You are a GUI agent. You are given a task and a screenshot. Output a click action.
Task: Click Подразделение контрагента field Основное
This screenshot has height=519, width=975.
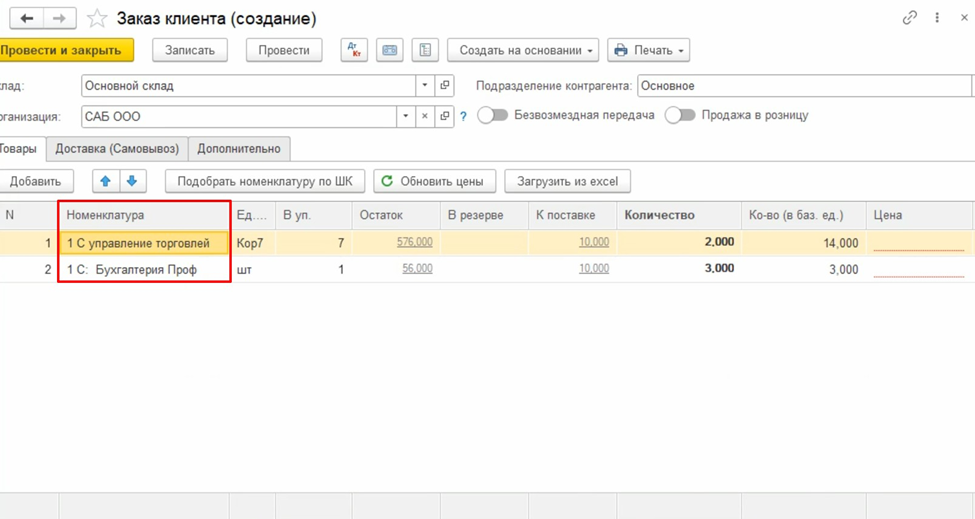pyautogui.click(x=805, y=86)
